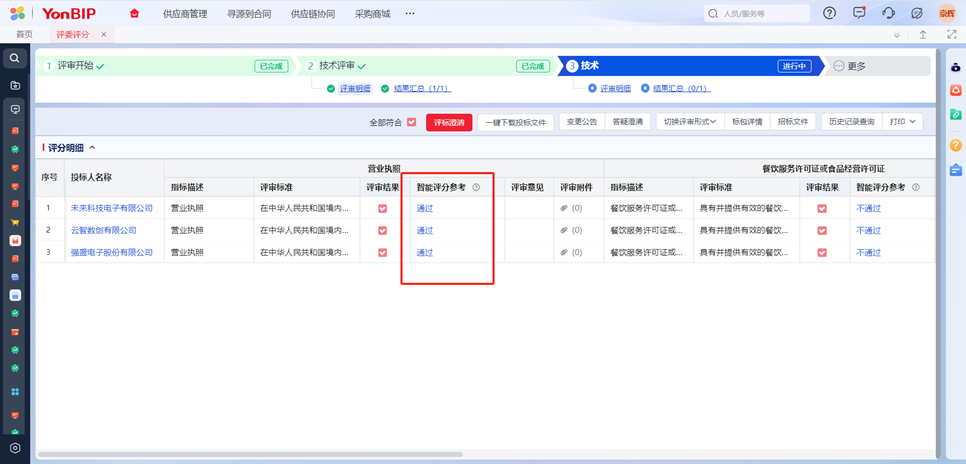Open the blue four-square apps grid icon
This screenshot has width=966, height=464.
[15, 392]
